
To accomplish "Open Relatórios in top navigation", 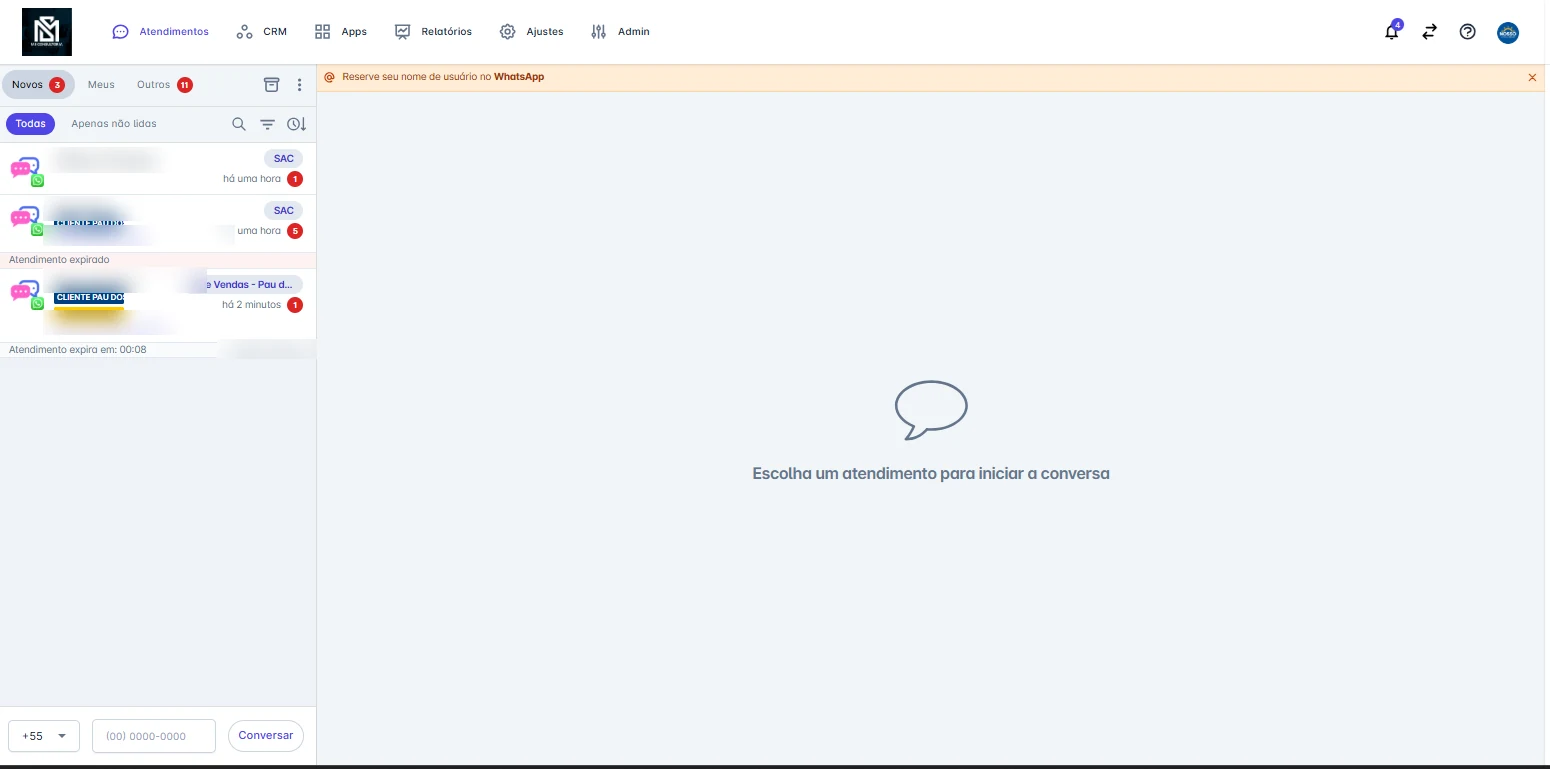I will (433, 32).
